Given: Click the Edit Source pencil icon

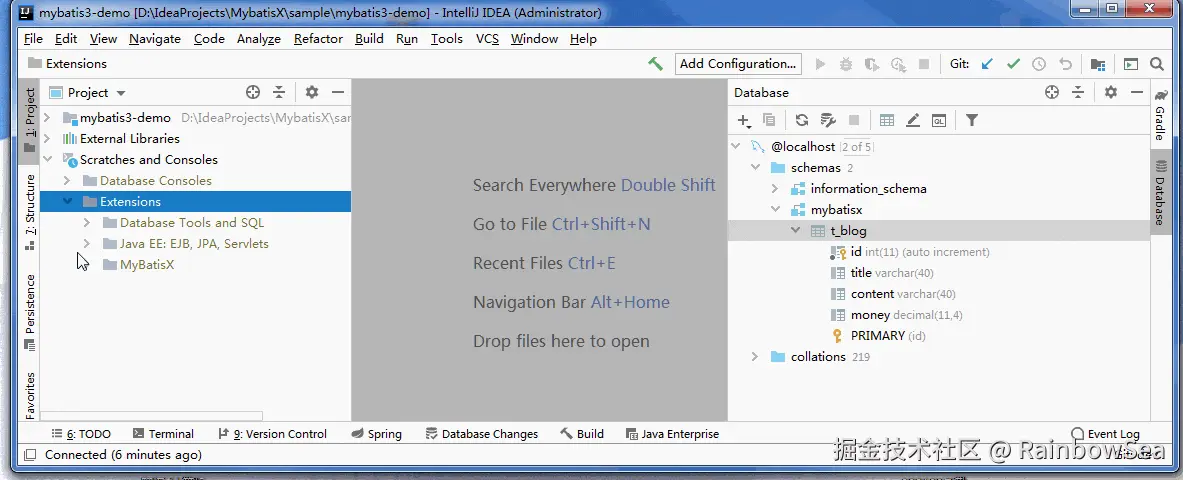Looking at the screenshot, I should coord(913,120).
